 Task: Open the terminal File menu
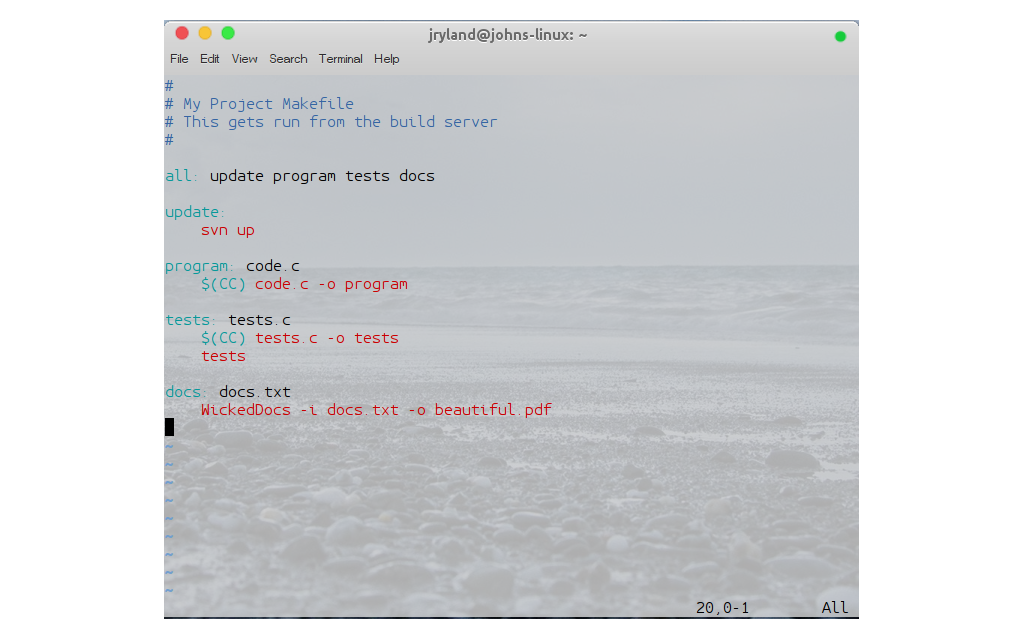[179, 59]
